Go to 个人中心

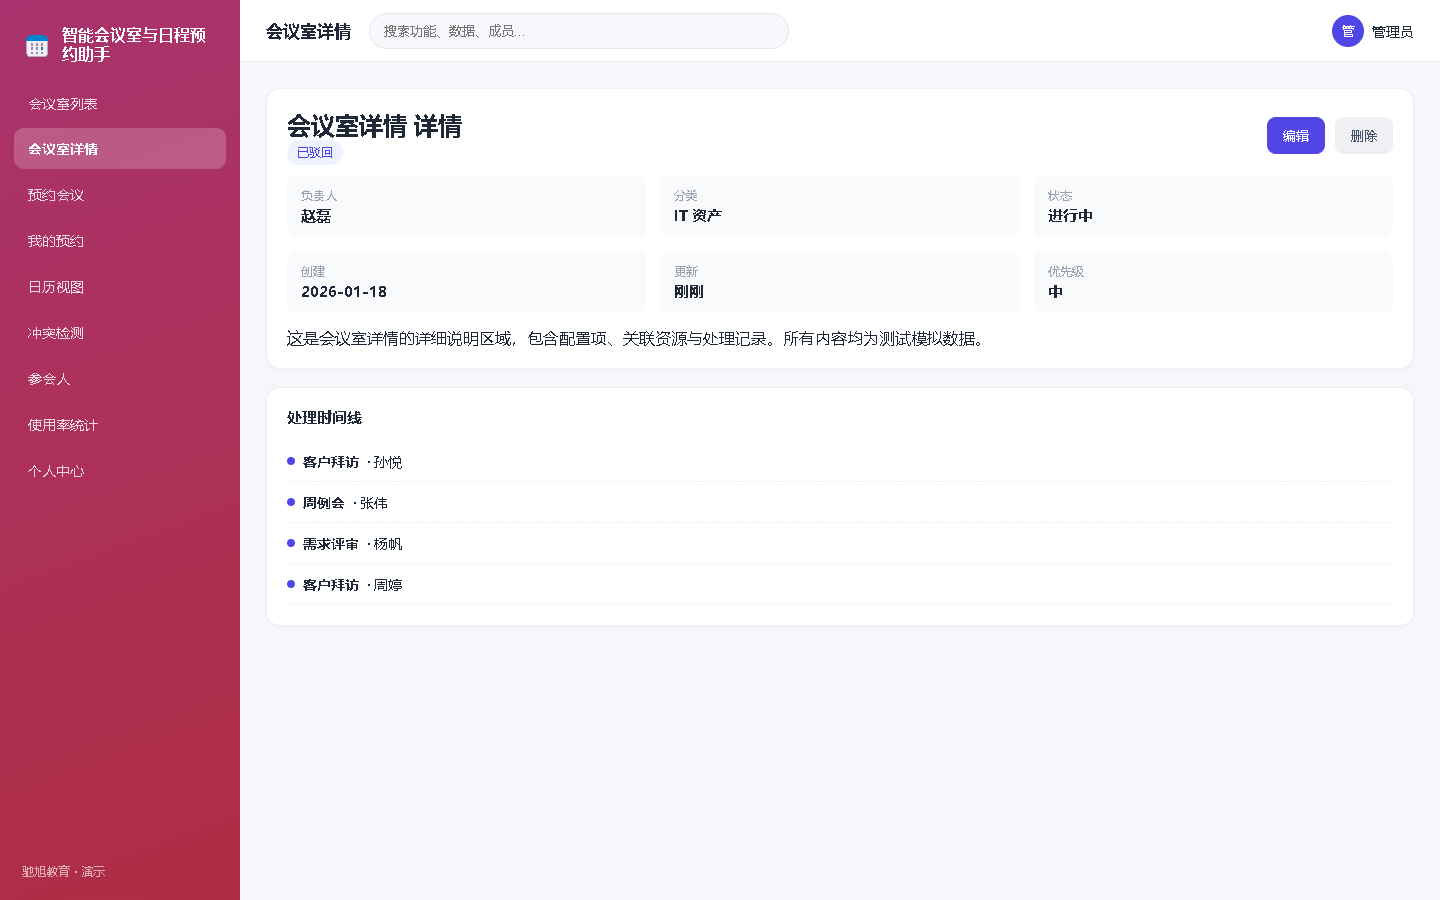pyautogui.click(x=120, y=471)
